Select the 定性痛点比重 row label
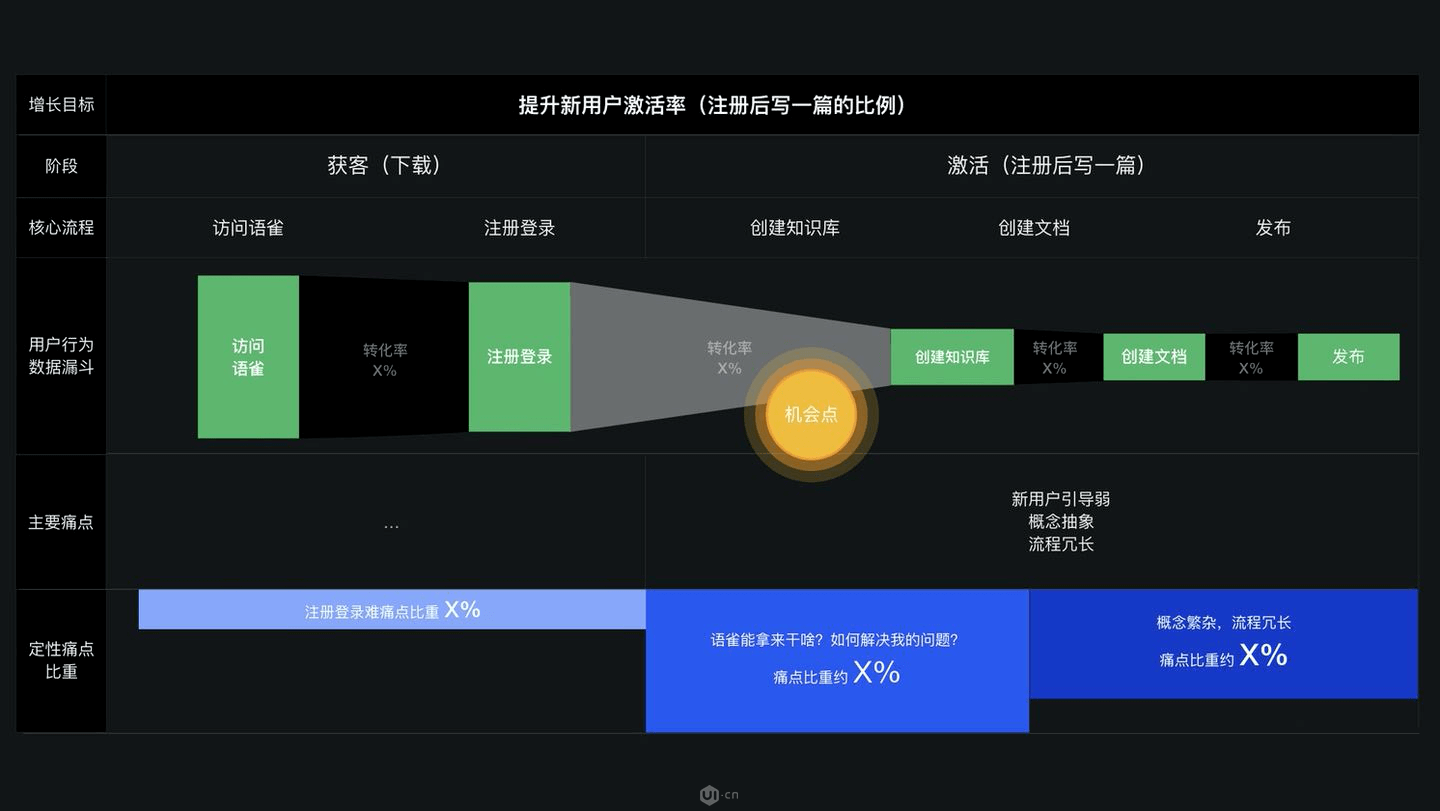Viewport: 1440px width, 811px height. (x=62, y=660)
